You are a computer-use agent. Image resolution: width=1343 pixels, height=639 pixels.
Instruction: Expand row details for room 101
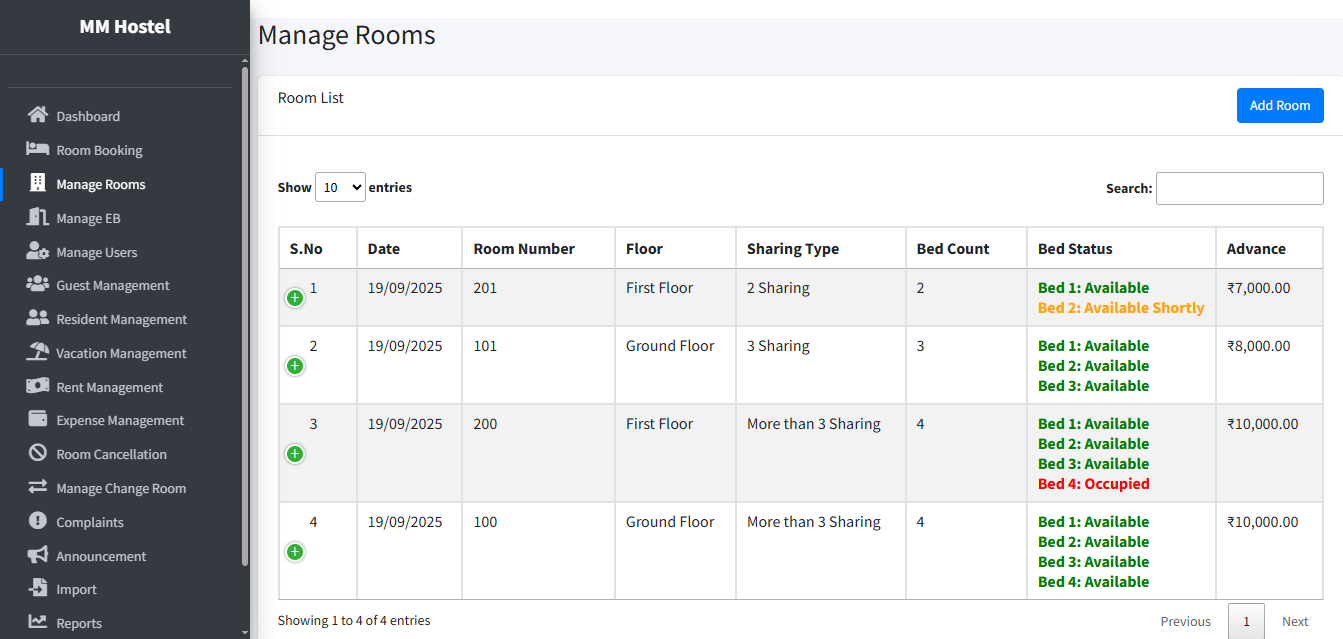click(x=295, y=366)
